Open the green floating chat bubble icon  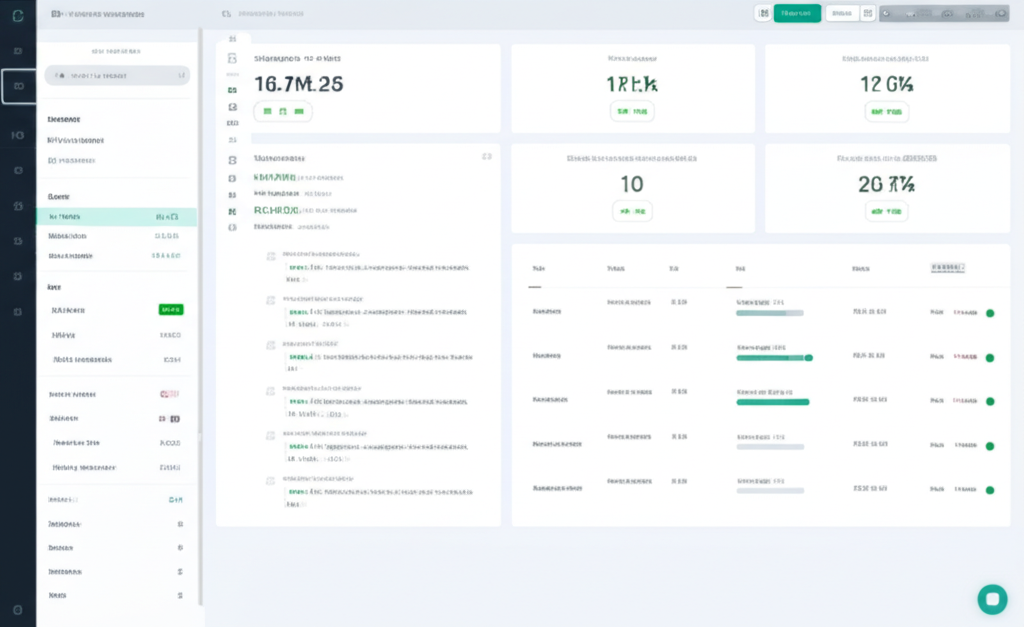point(992,599)
